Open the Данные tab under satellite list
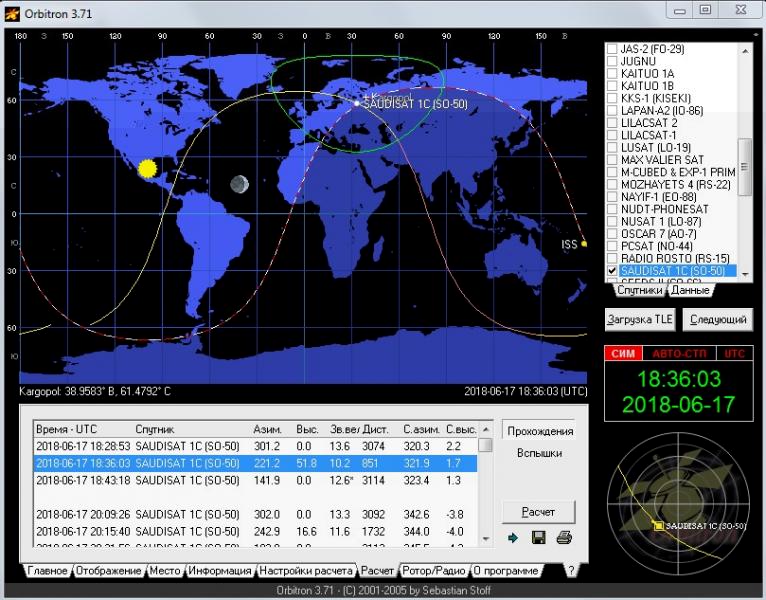This screenshot has width=766, height=600. tap(690, 291)
